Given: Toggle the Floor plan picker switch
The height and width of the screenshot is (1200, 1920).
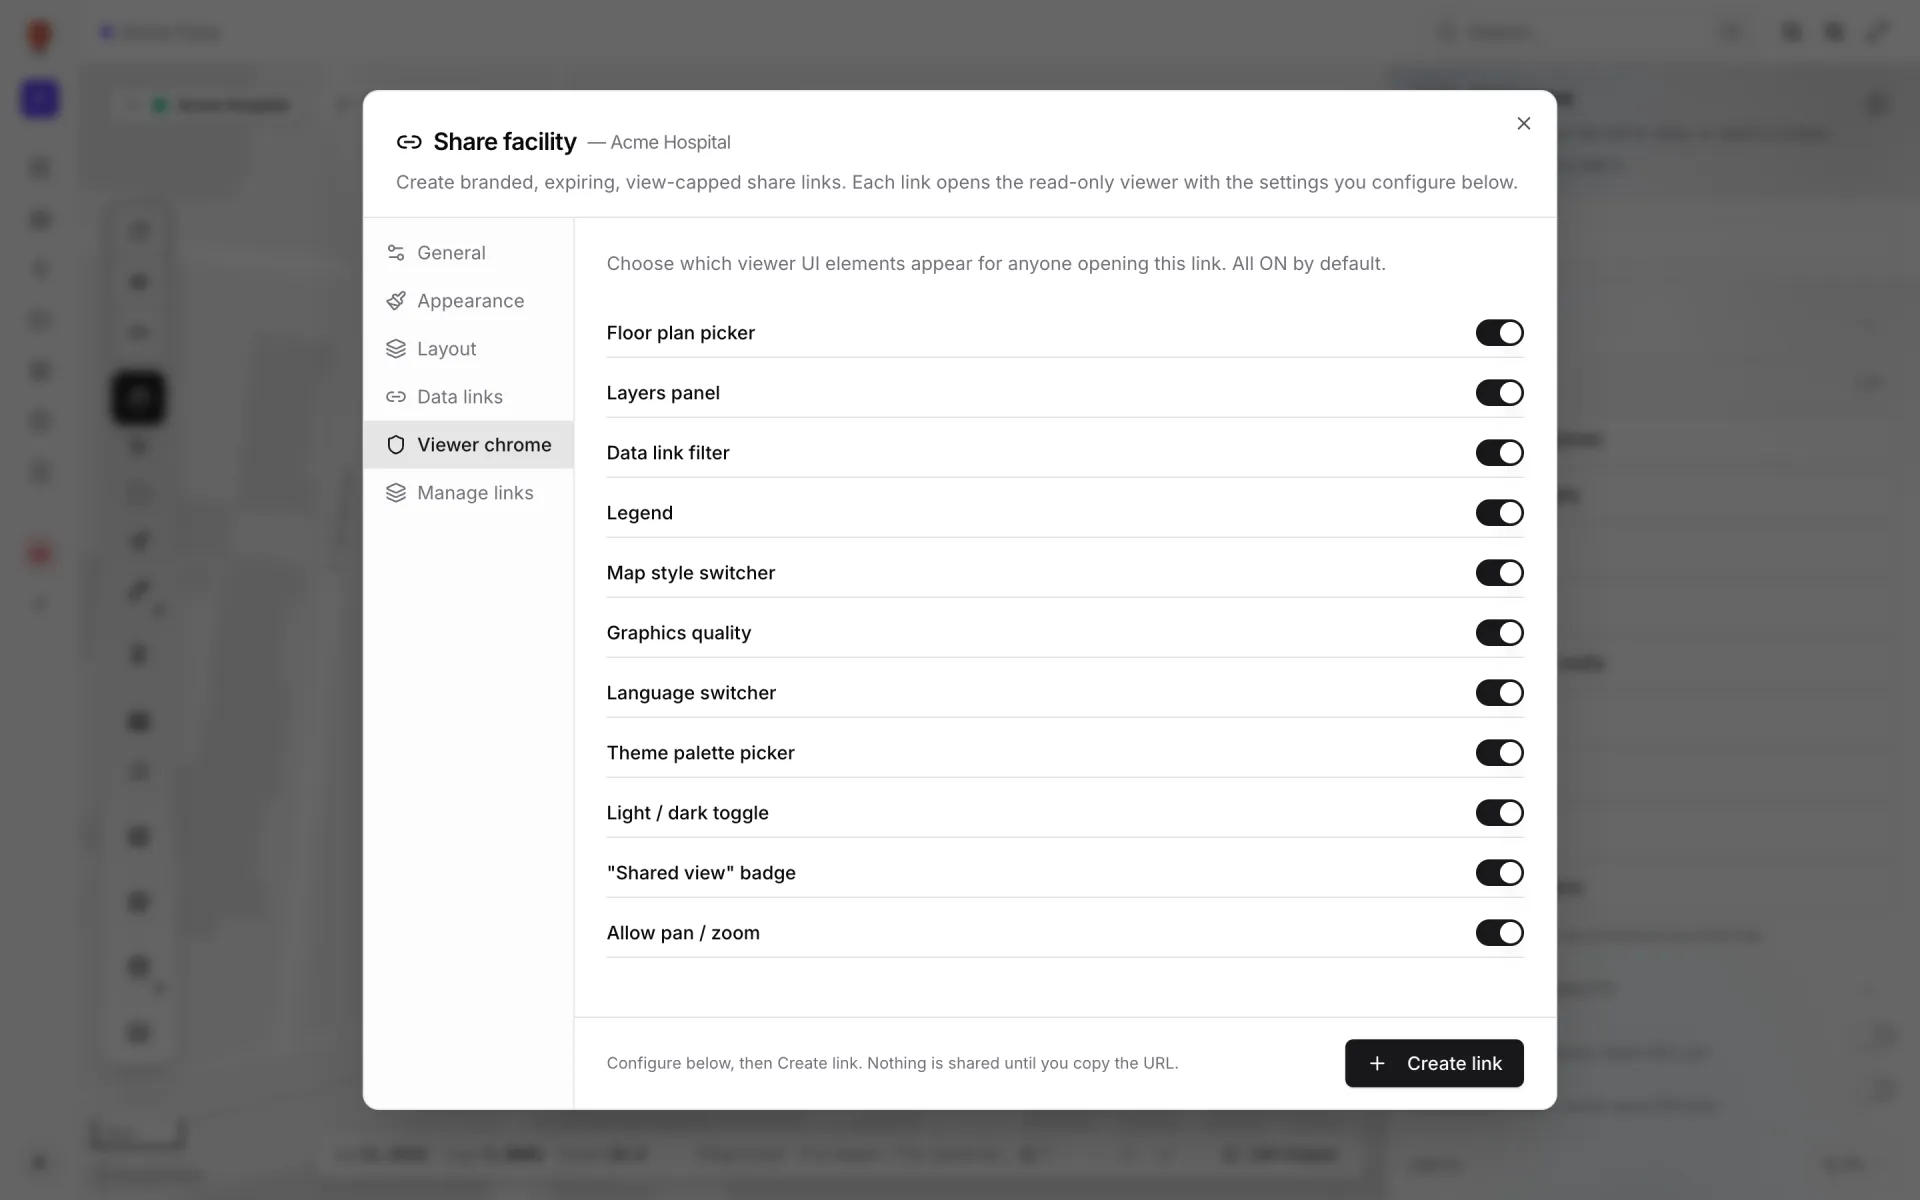Looking at the screenshot, I should [x=1499, y=333].
